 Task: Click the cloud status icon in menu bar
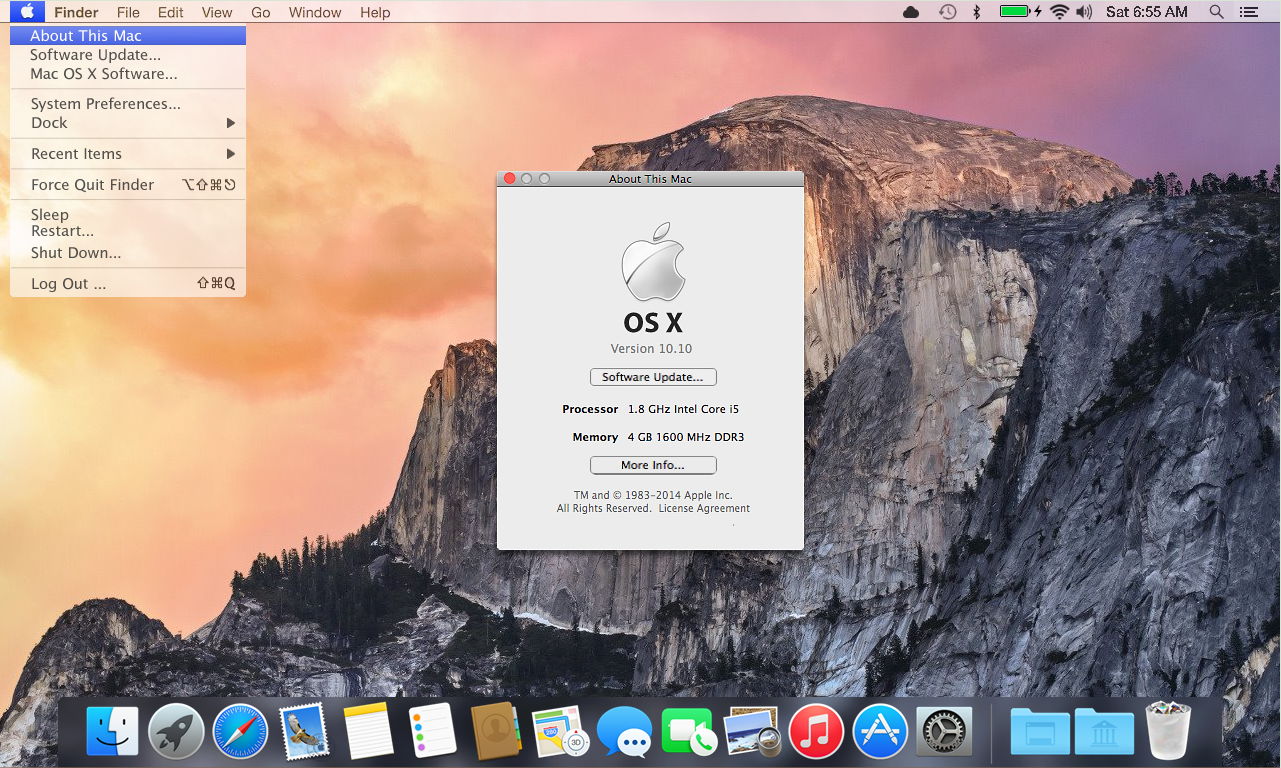click(x=911, y=12)
